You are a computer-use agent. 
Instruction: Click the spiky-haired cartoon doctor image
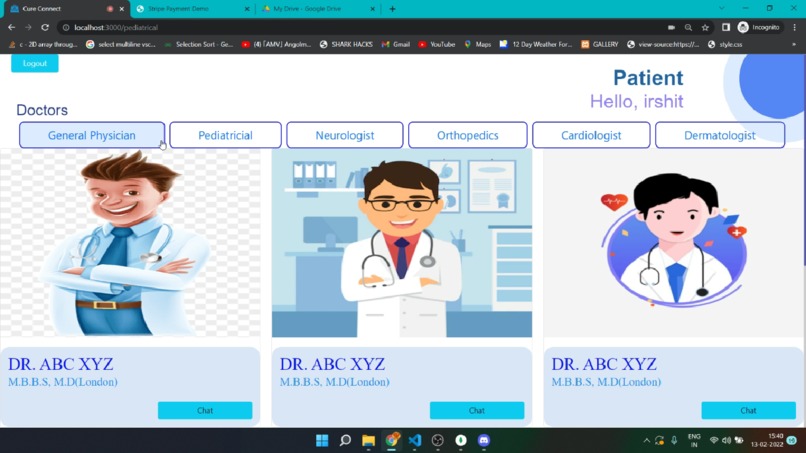tap(130, 243)
